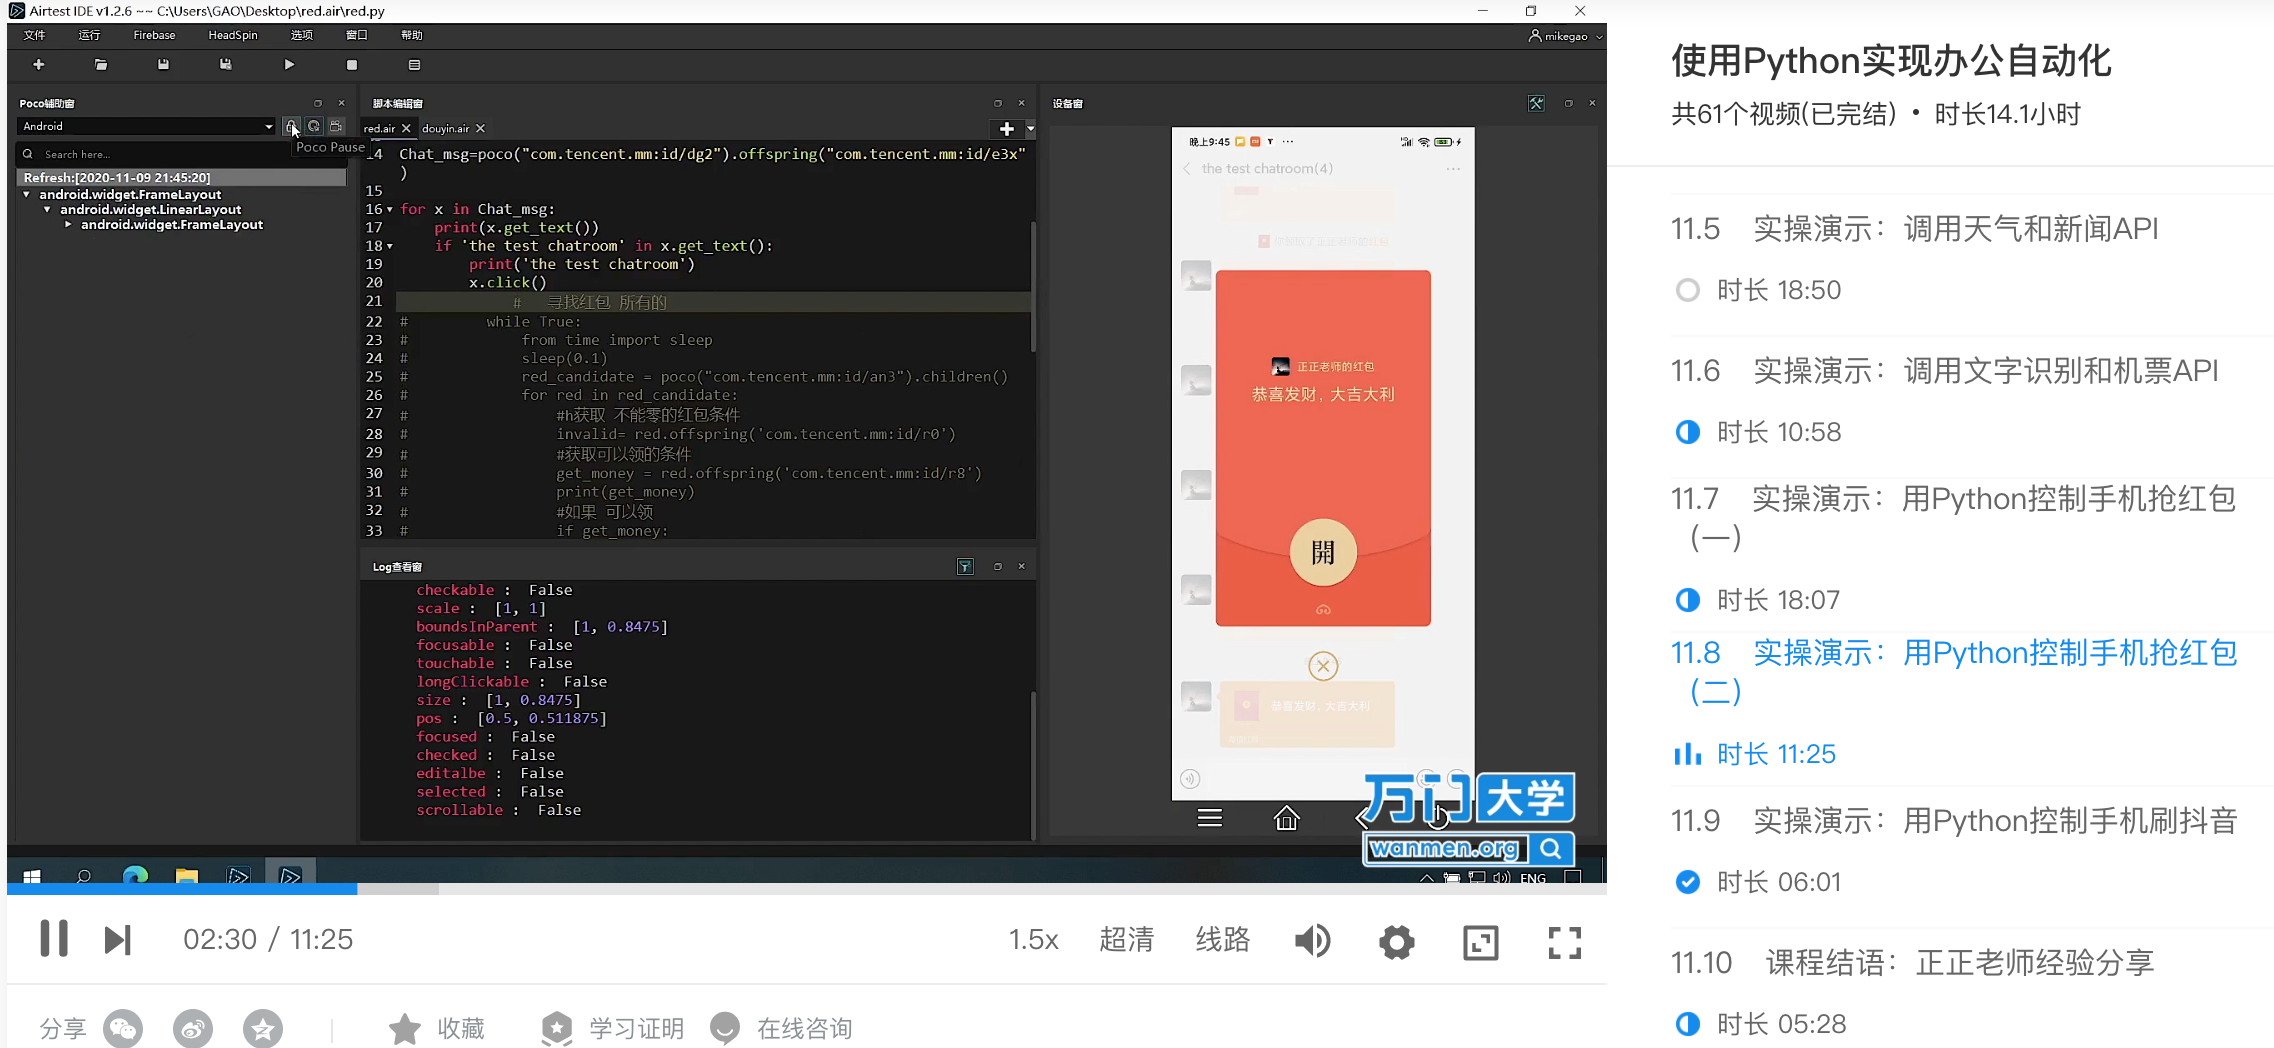Screen dimensions: 2274x1048
Task: Open the device window tools wrench icon
Action: (x=1536, y=103)
